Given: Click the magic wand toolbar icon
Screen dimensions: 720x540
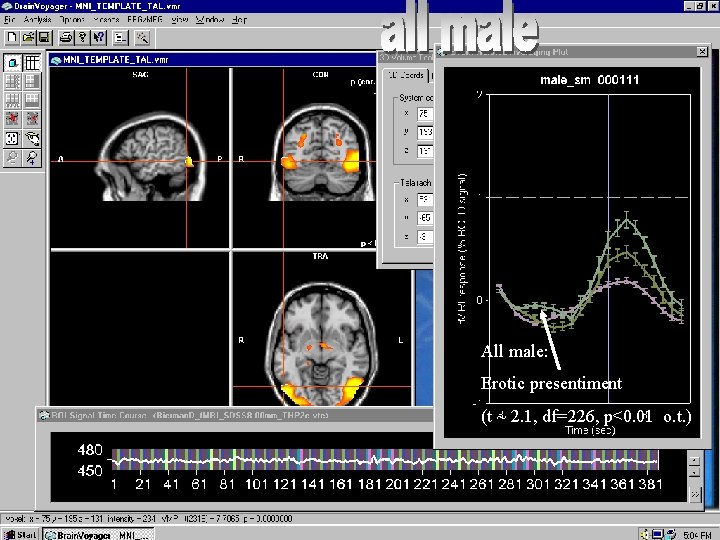Looking at the screenshot, I should pyautogui.click(x=142, y=37).
